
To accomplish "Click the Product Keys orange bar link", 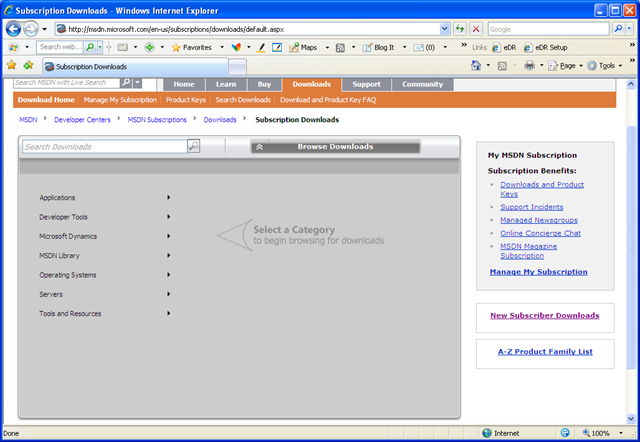I will click(186, 100).
